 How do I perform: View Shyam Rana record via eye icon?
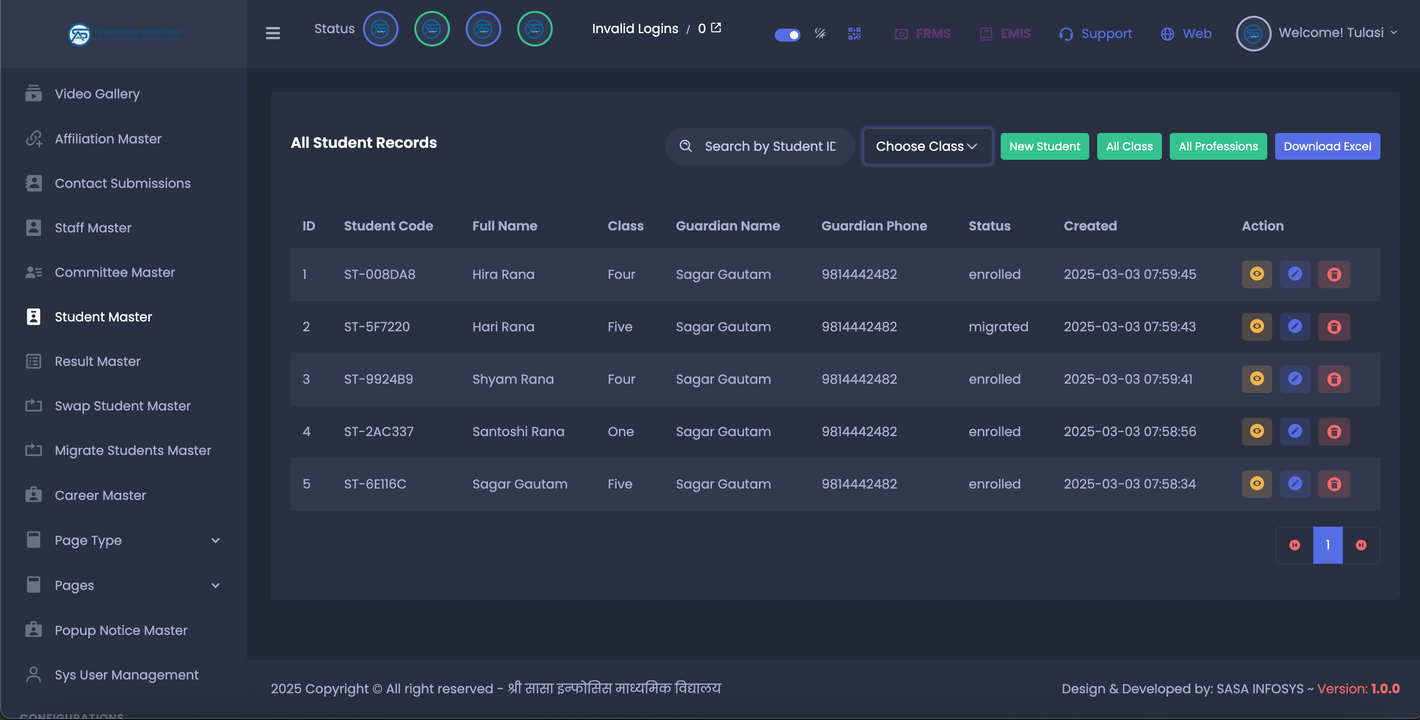click(1257, 379)
